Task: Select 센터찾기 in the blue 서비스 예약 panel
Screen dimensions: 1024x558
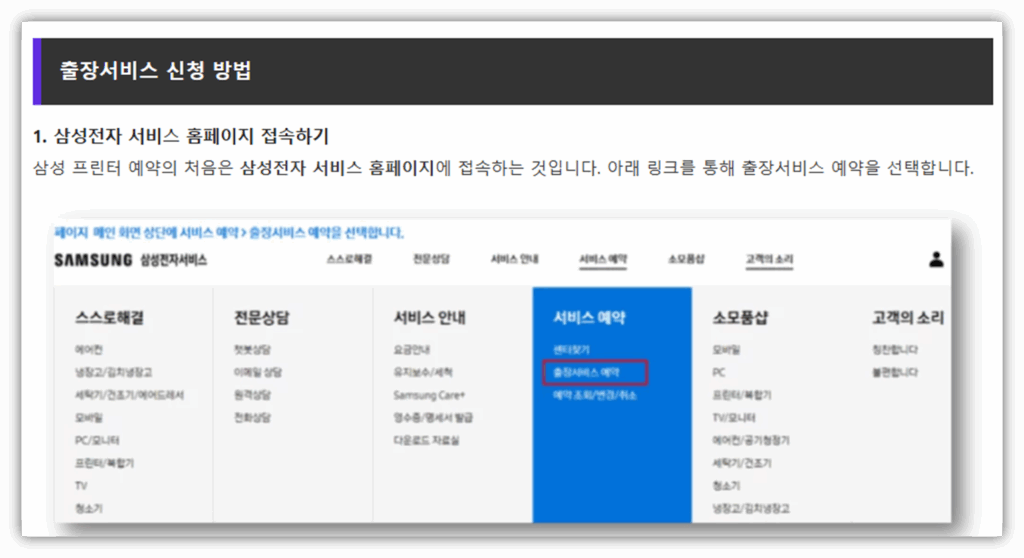Action: coord(571,350)
